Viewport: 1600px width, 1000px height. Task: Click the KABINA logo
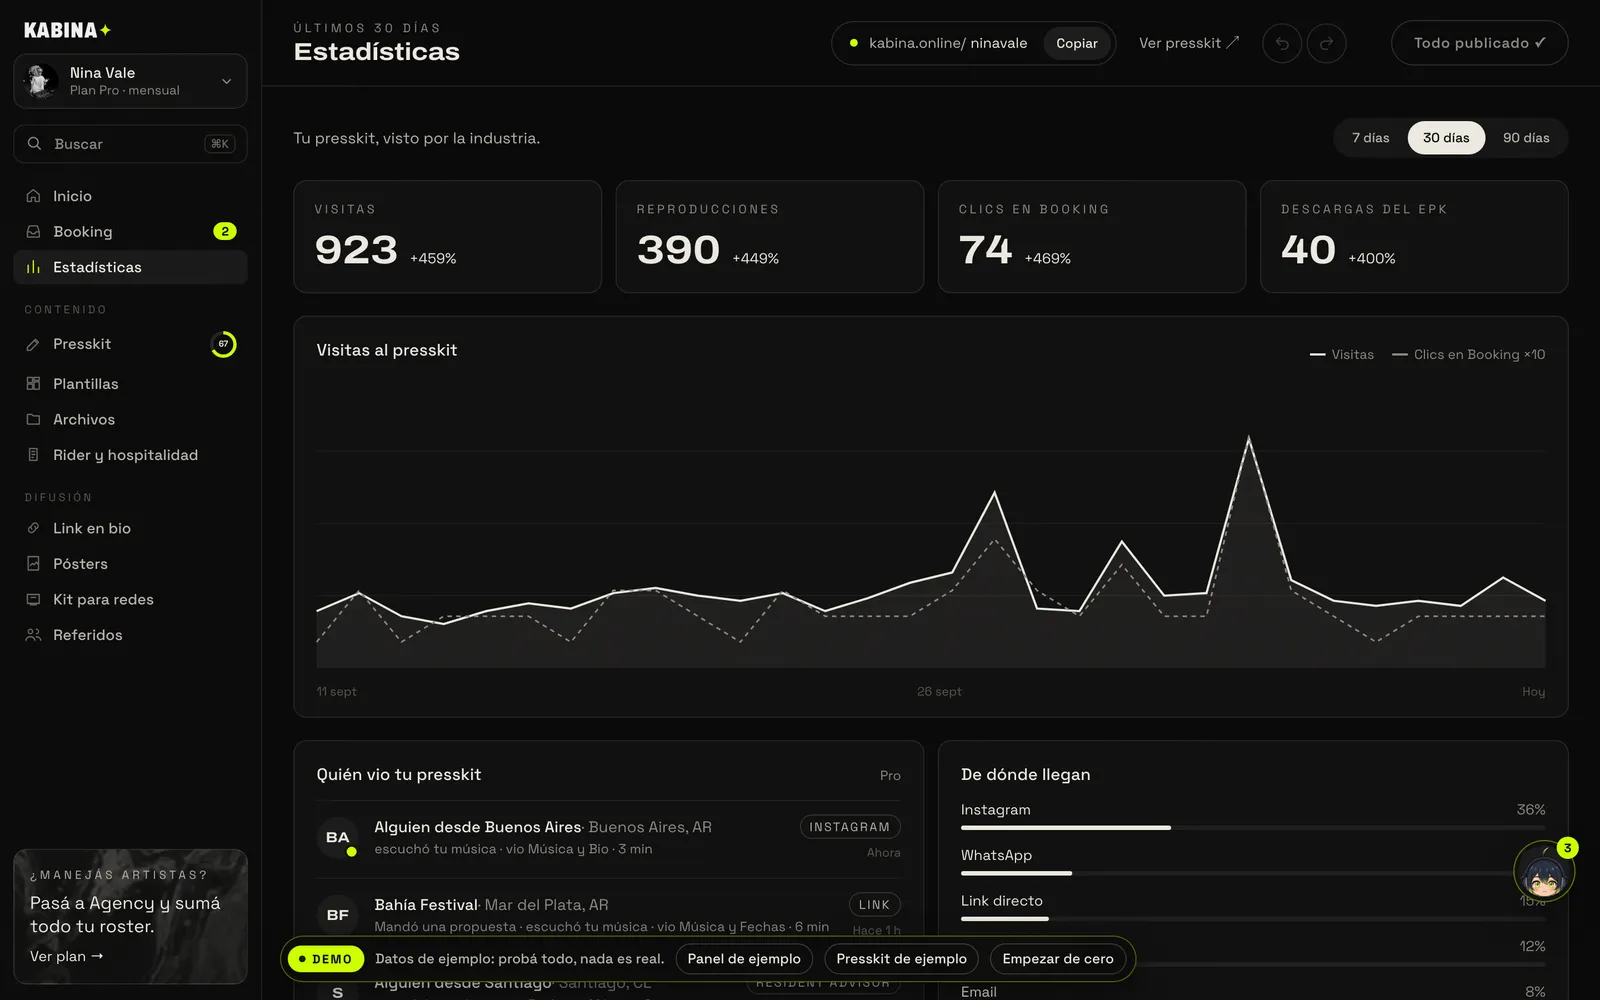(x=67, y=30)
